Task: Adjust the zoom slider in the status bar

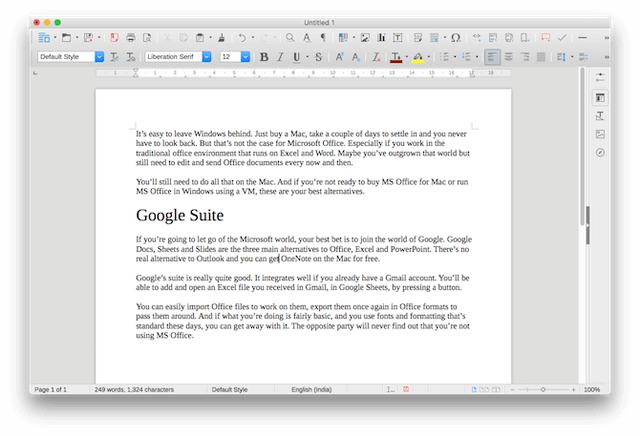Action: point(543,389)
